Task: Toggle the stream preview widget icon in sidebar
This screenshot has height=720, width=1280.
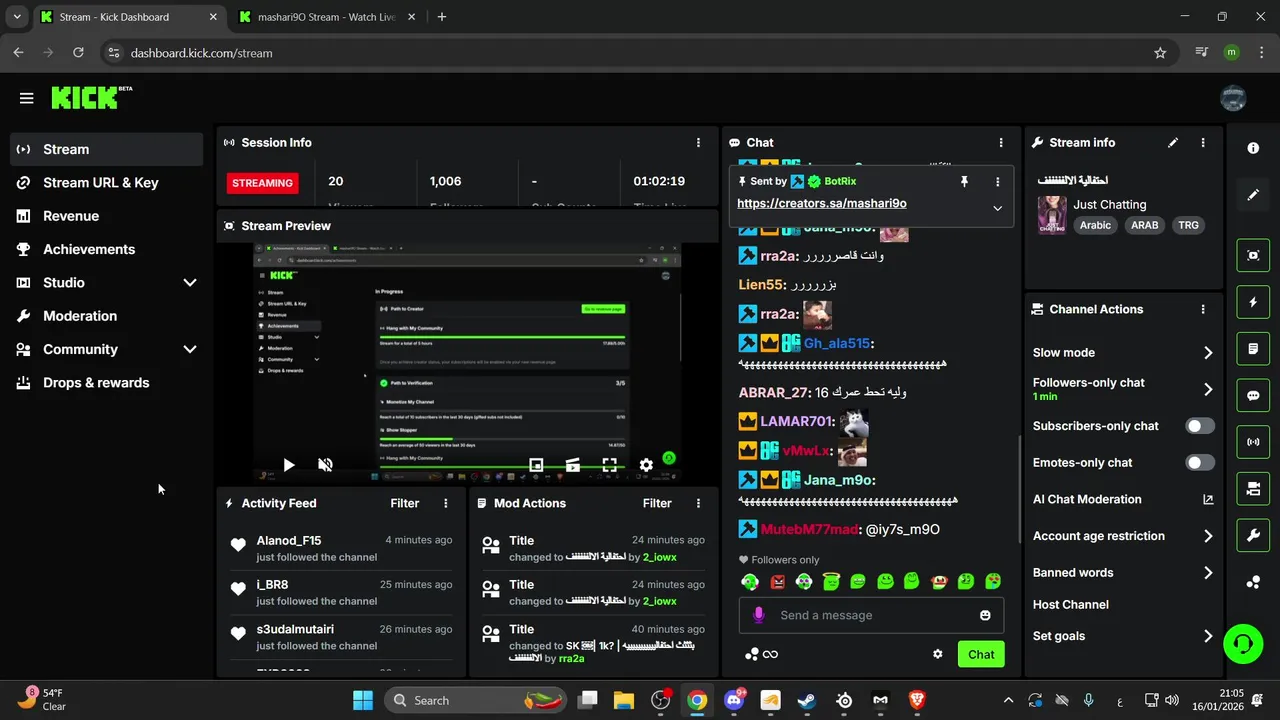Action: [1253, 255]
